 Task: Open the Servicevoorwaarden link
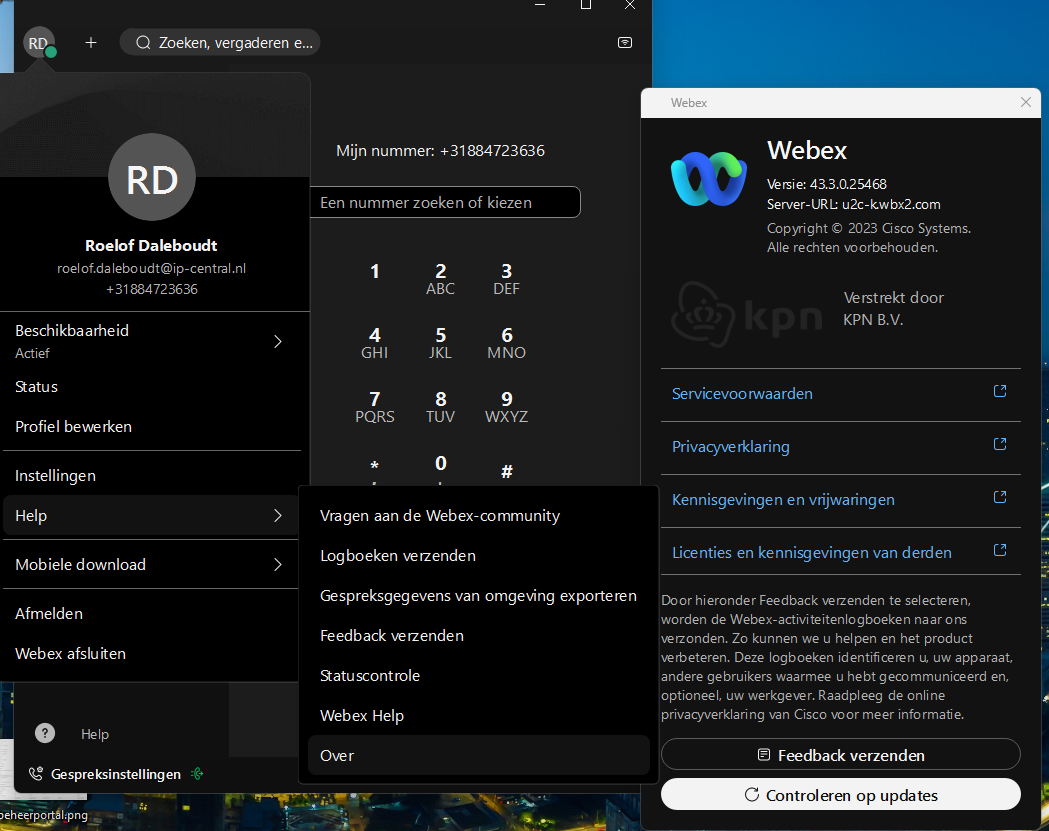coord(742,393)
